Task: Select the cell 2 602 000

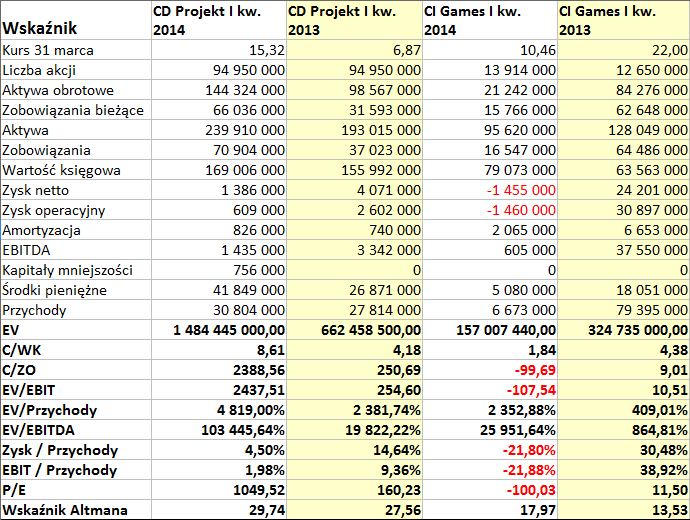Action: (354, 210)
